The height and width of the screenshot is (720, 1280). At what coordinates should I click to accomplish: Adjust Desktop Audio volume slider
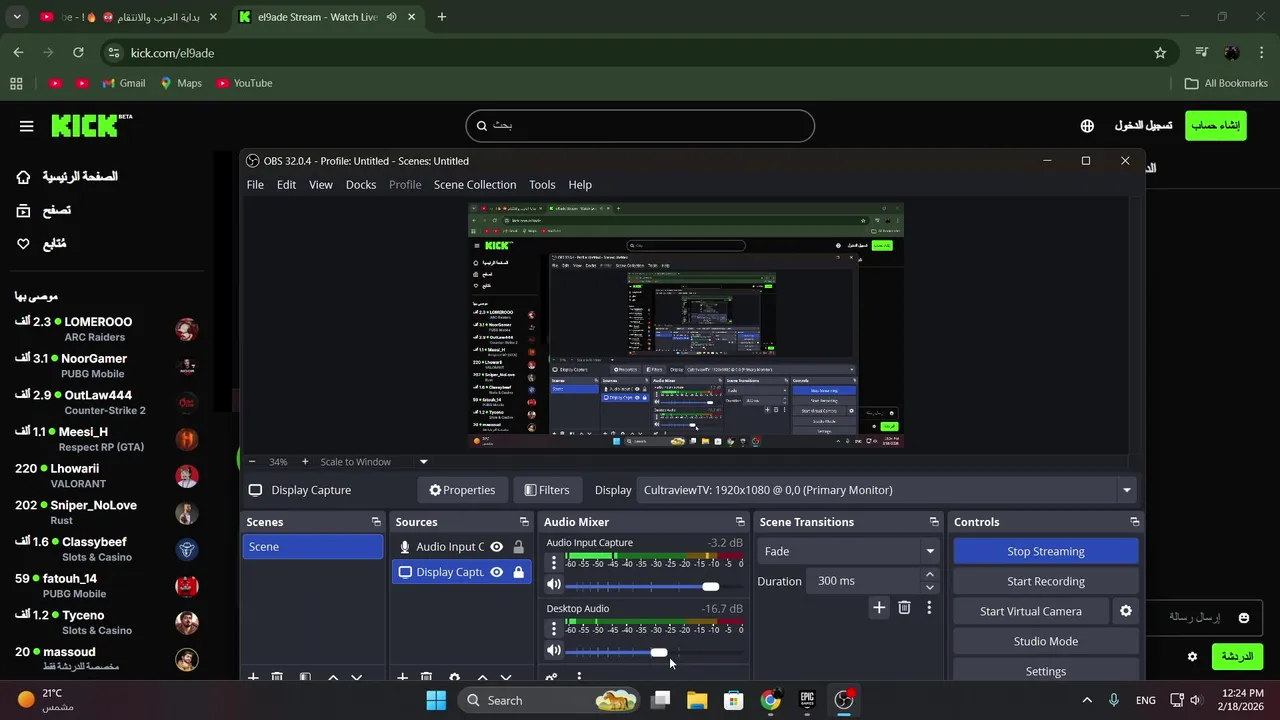(659, 652)
